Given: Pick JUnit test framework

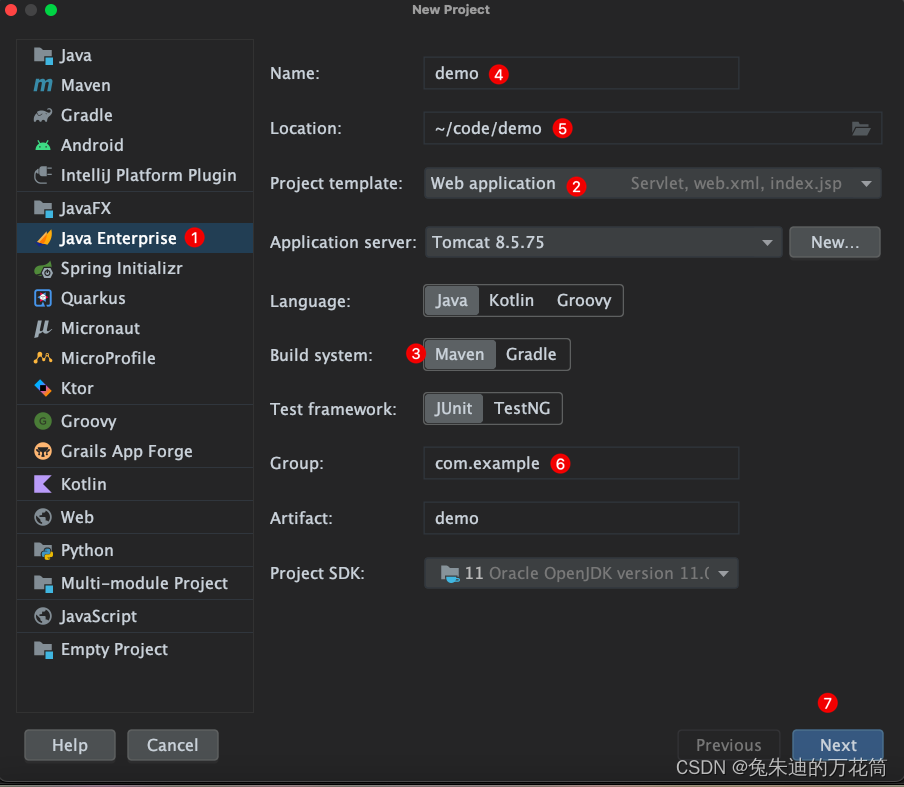Looking at the screenshot, I should point(454,409).
